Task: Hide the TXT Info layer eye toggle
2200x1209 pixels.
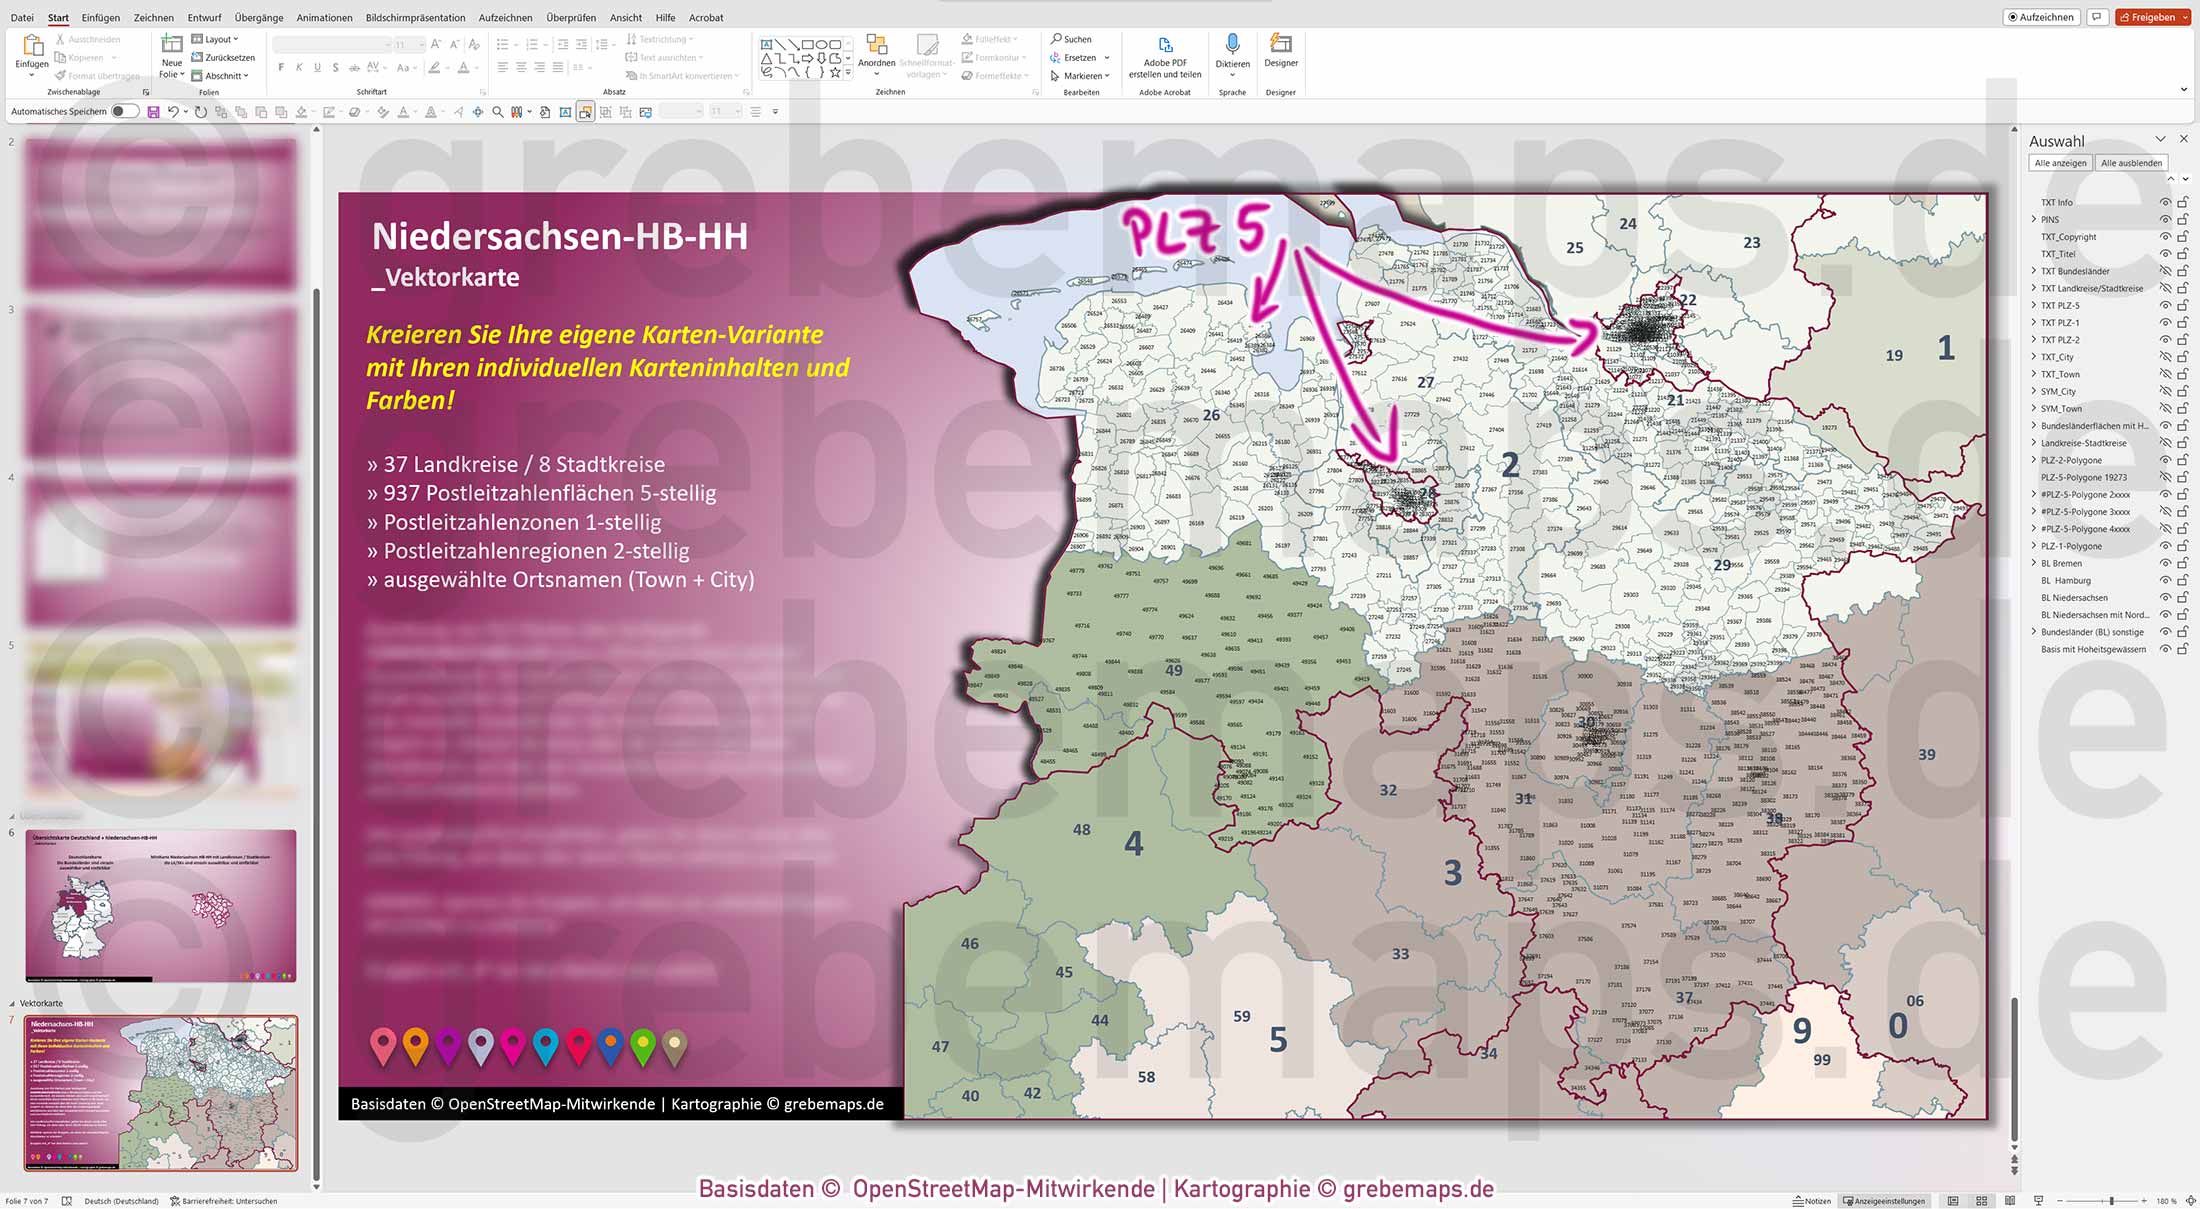Action: [2165, 202]
